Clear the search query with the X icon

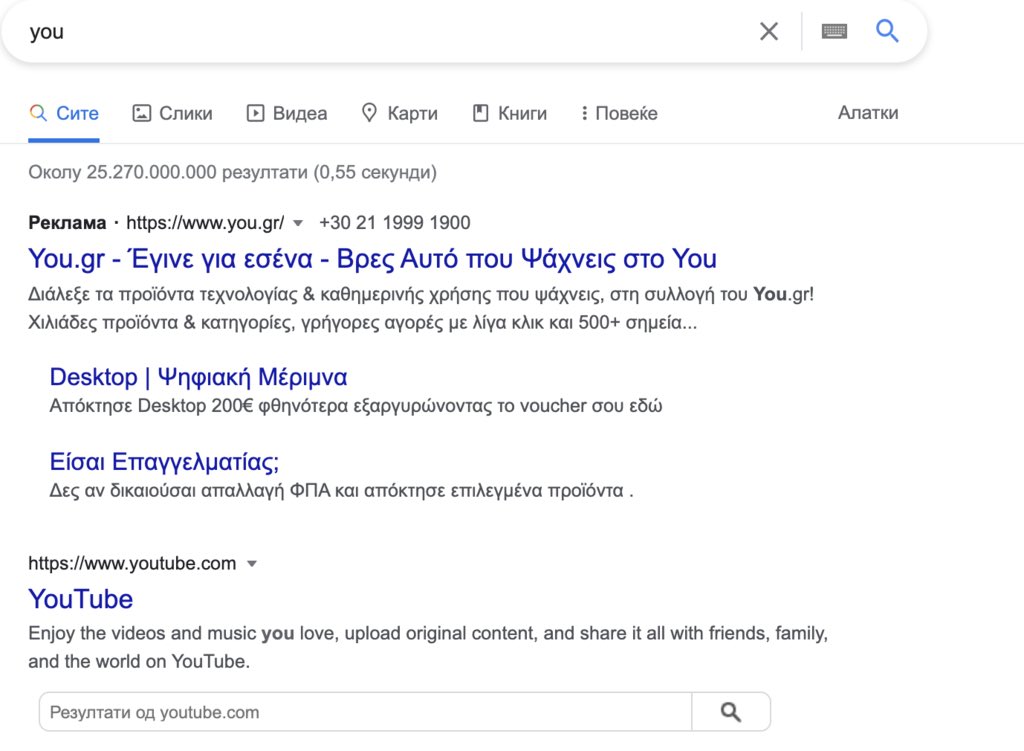769,31
